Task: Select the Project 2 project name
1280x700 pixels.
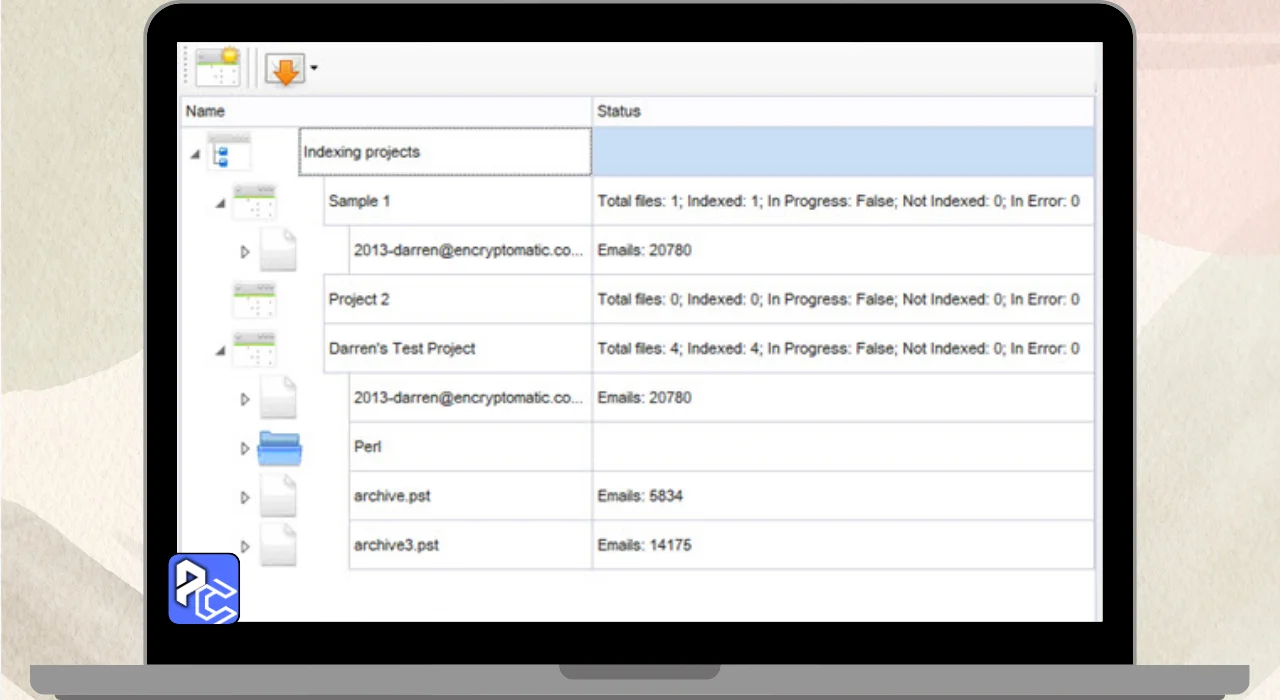Action: pos(359,299)
